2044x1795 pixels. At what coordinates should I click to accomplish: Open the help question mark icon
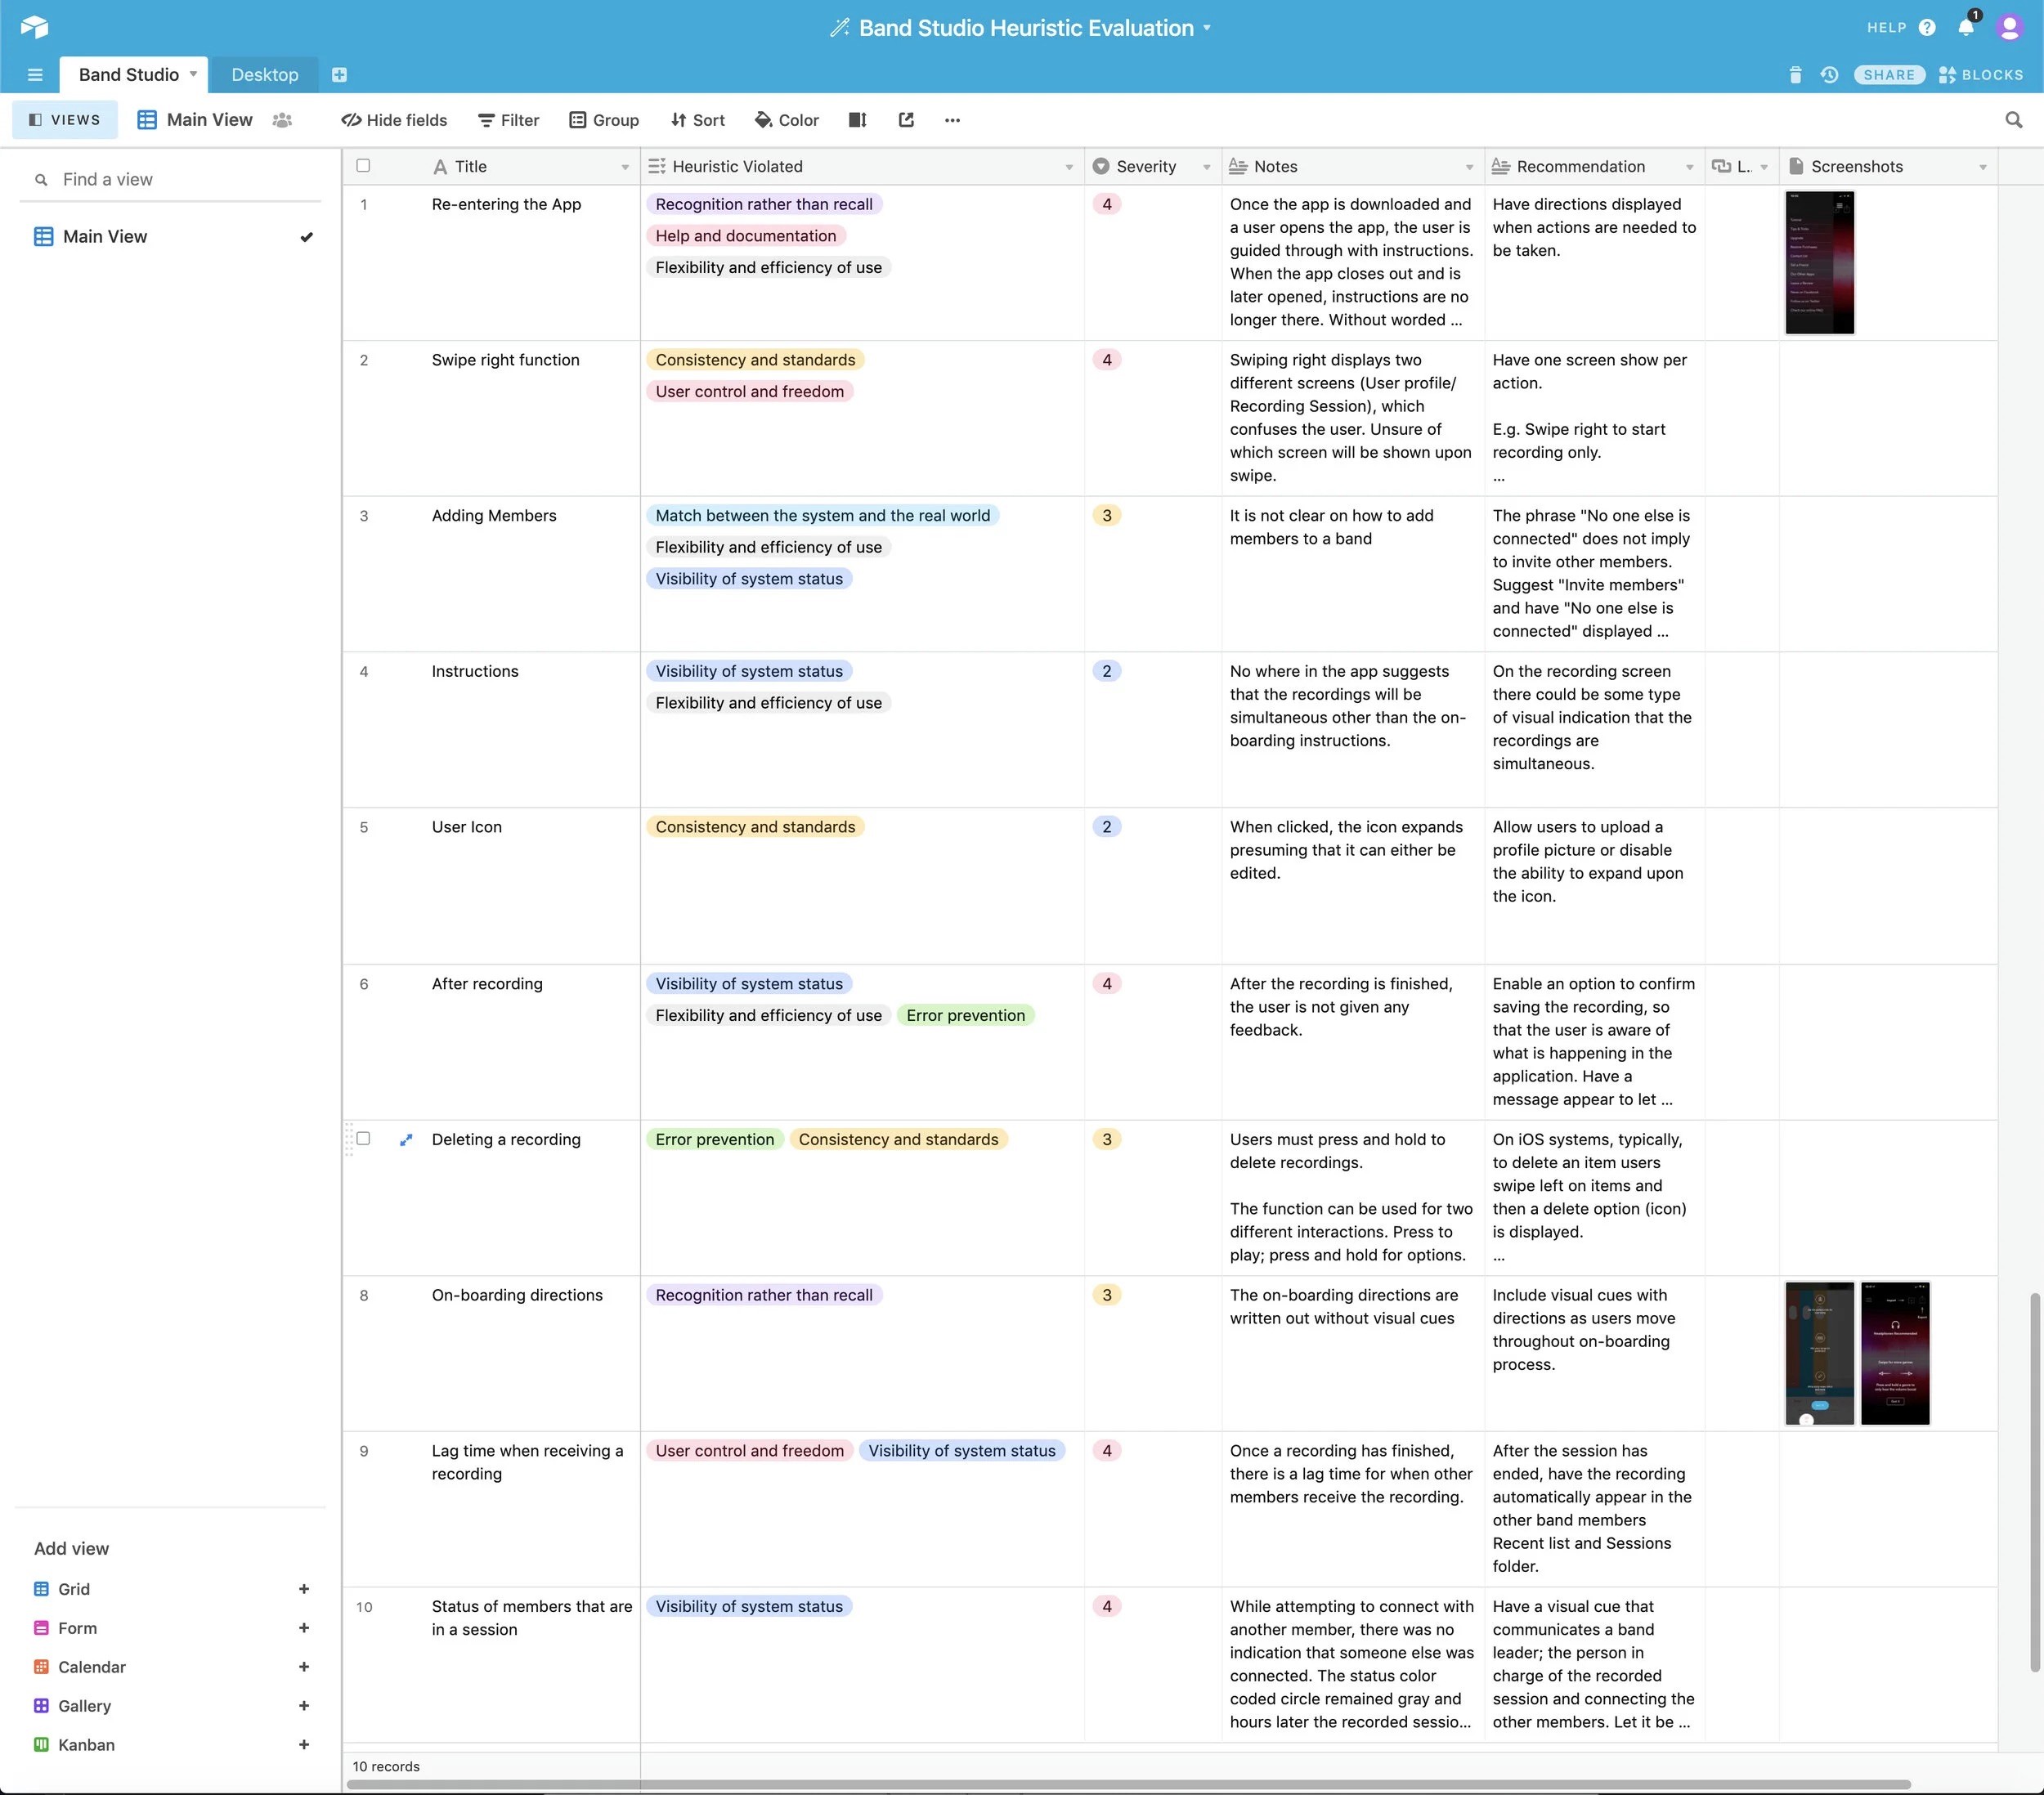coord(1927,28)
